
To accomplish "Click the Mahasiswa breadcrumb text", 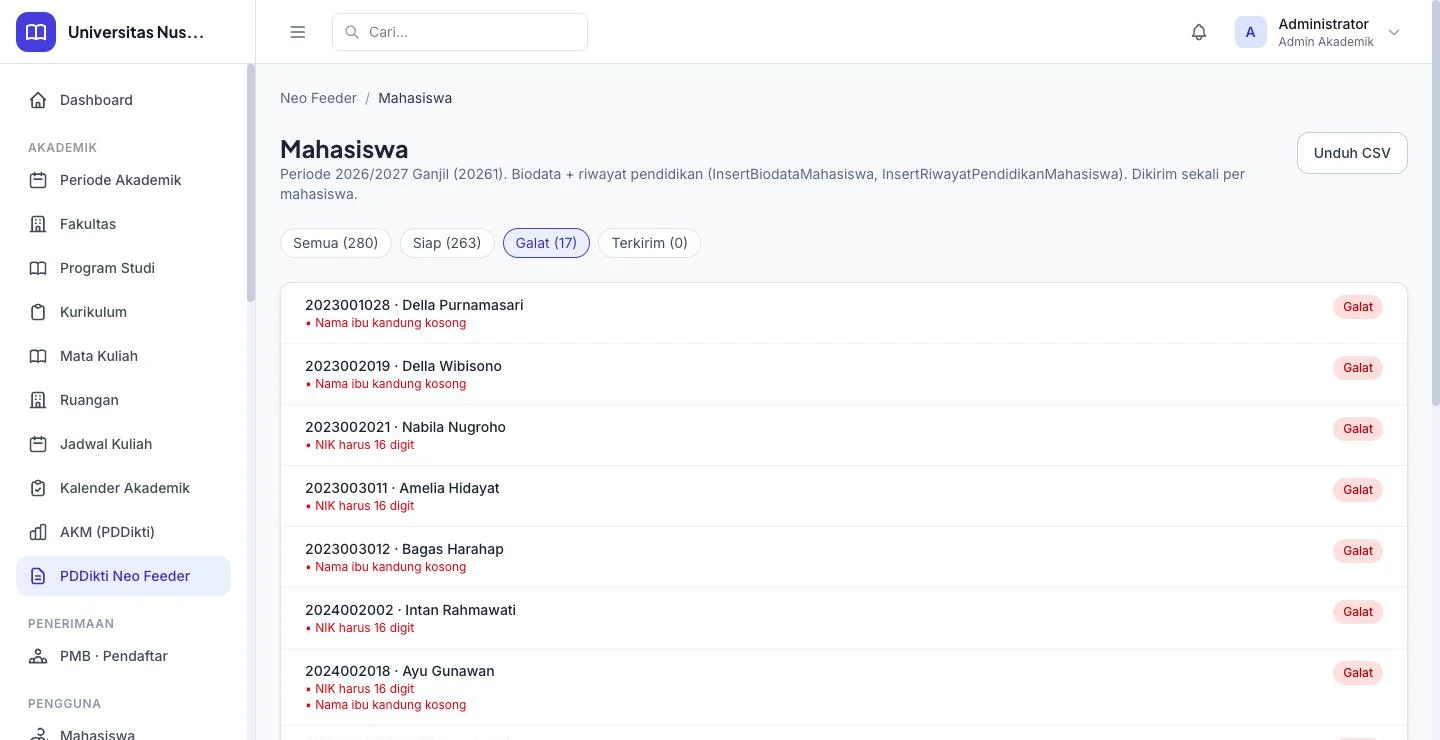I will click(415, 98).
